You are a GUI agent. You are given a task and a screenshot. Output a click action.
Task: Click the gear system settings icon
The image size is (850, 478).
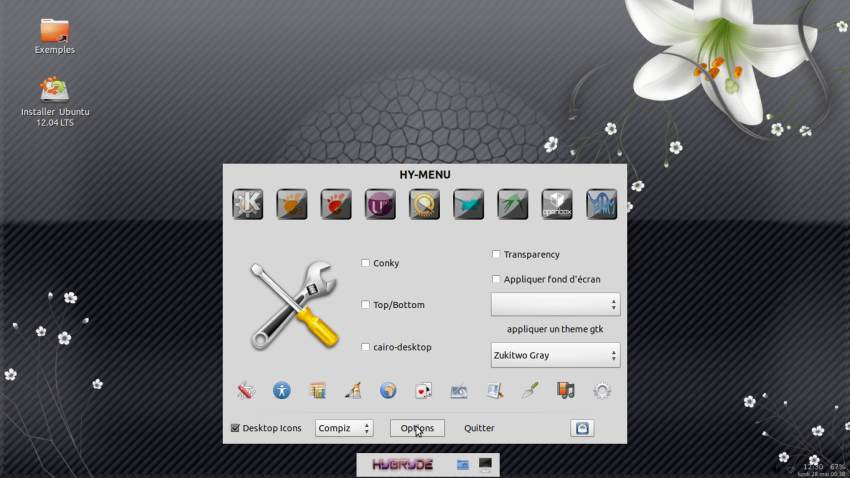pos(601,390)
